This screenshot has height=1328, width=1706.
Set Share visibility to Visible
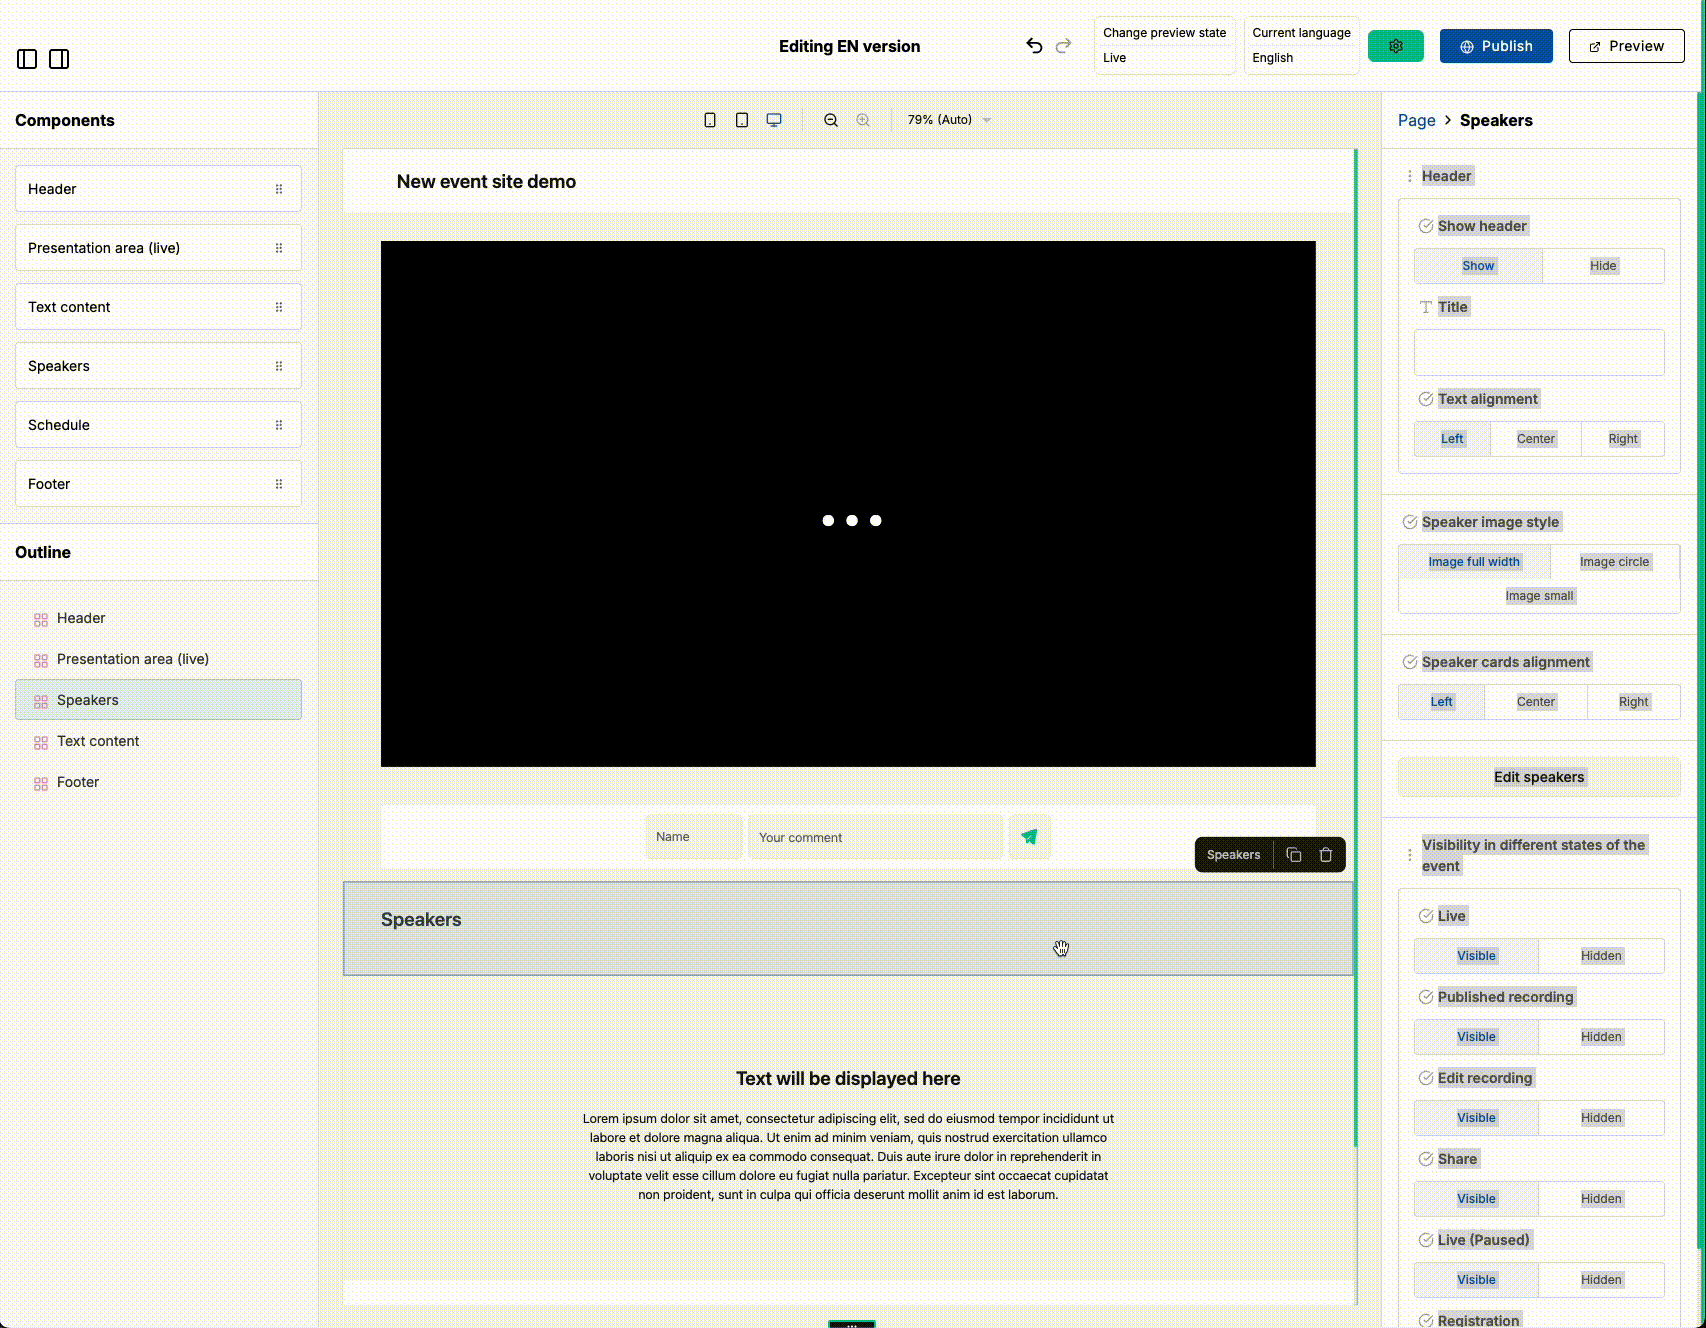coord(1476,1198)
